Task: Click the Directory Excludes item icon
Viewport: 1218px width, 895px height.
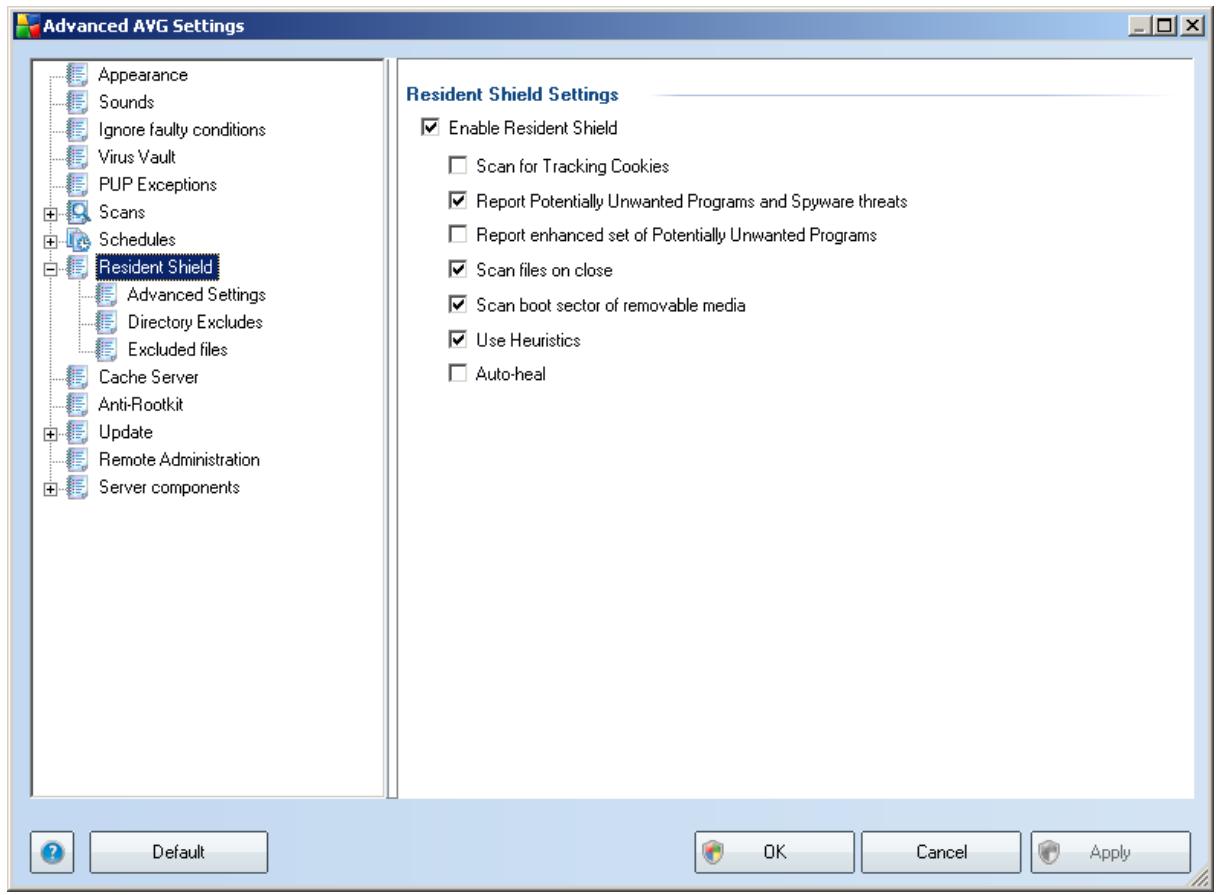Action: point(107,322)
